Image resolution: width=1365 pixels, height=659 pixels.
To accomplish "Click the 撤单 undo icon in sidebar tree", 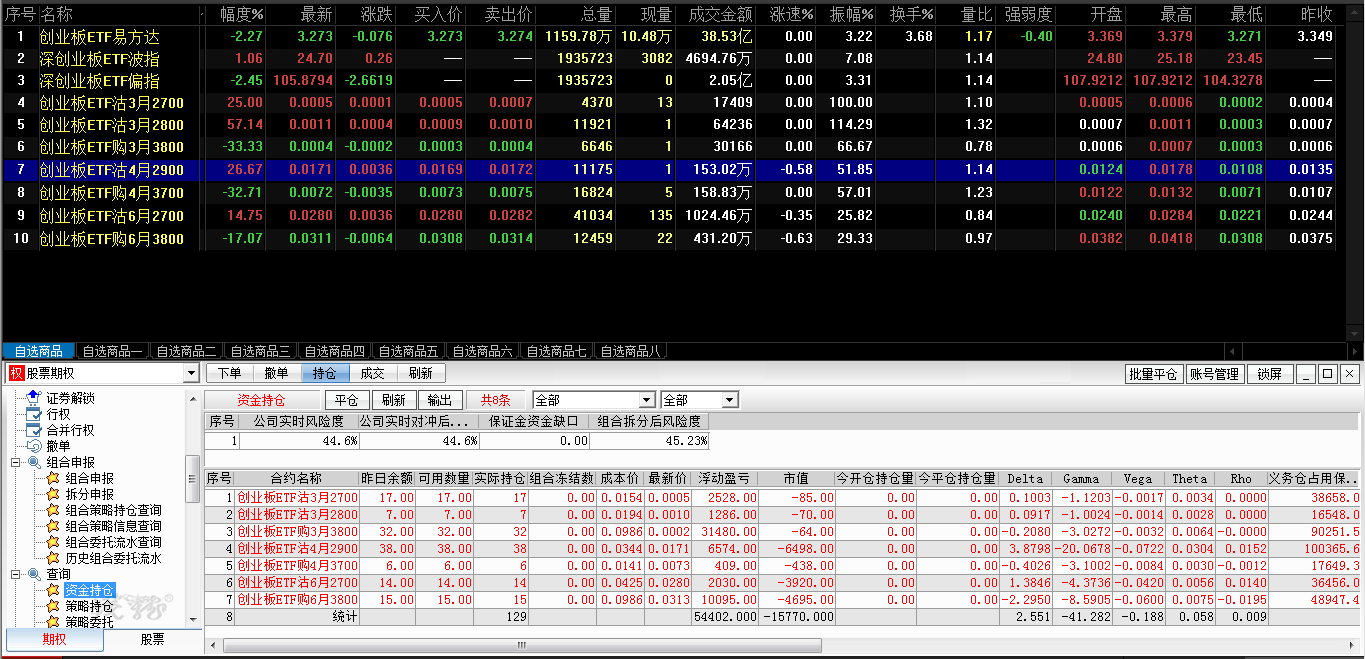I will 33,446.
